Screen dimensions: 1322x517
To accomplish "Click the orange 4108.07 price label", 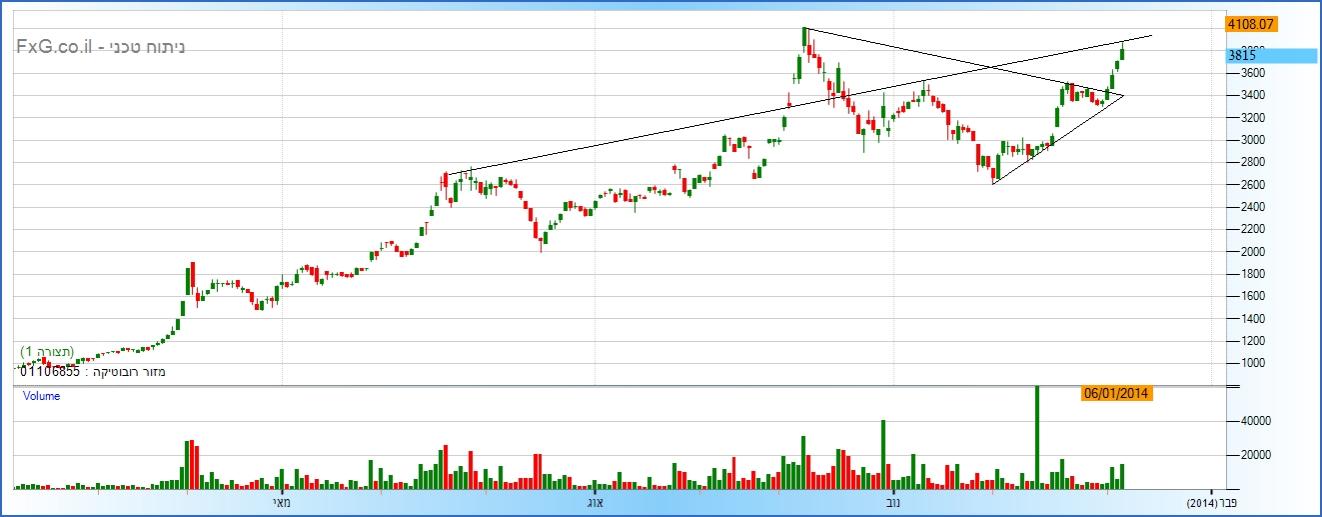I will (x=1251, y=22).
